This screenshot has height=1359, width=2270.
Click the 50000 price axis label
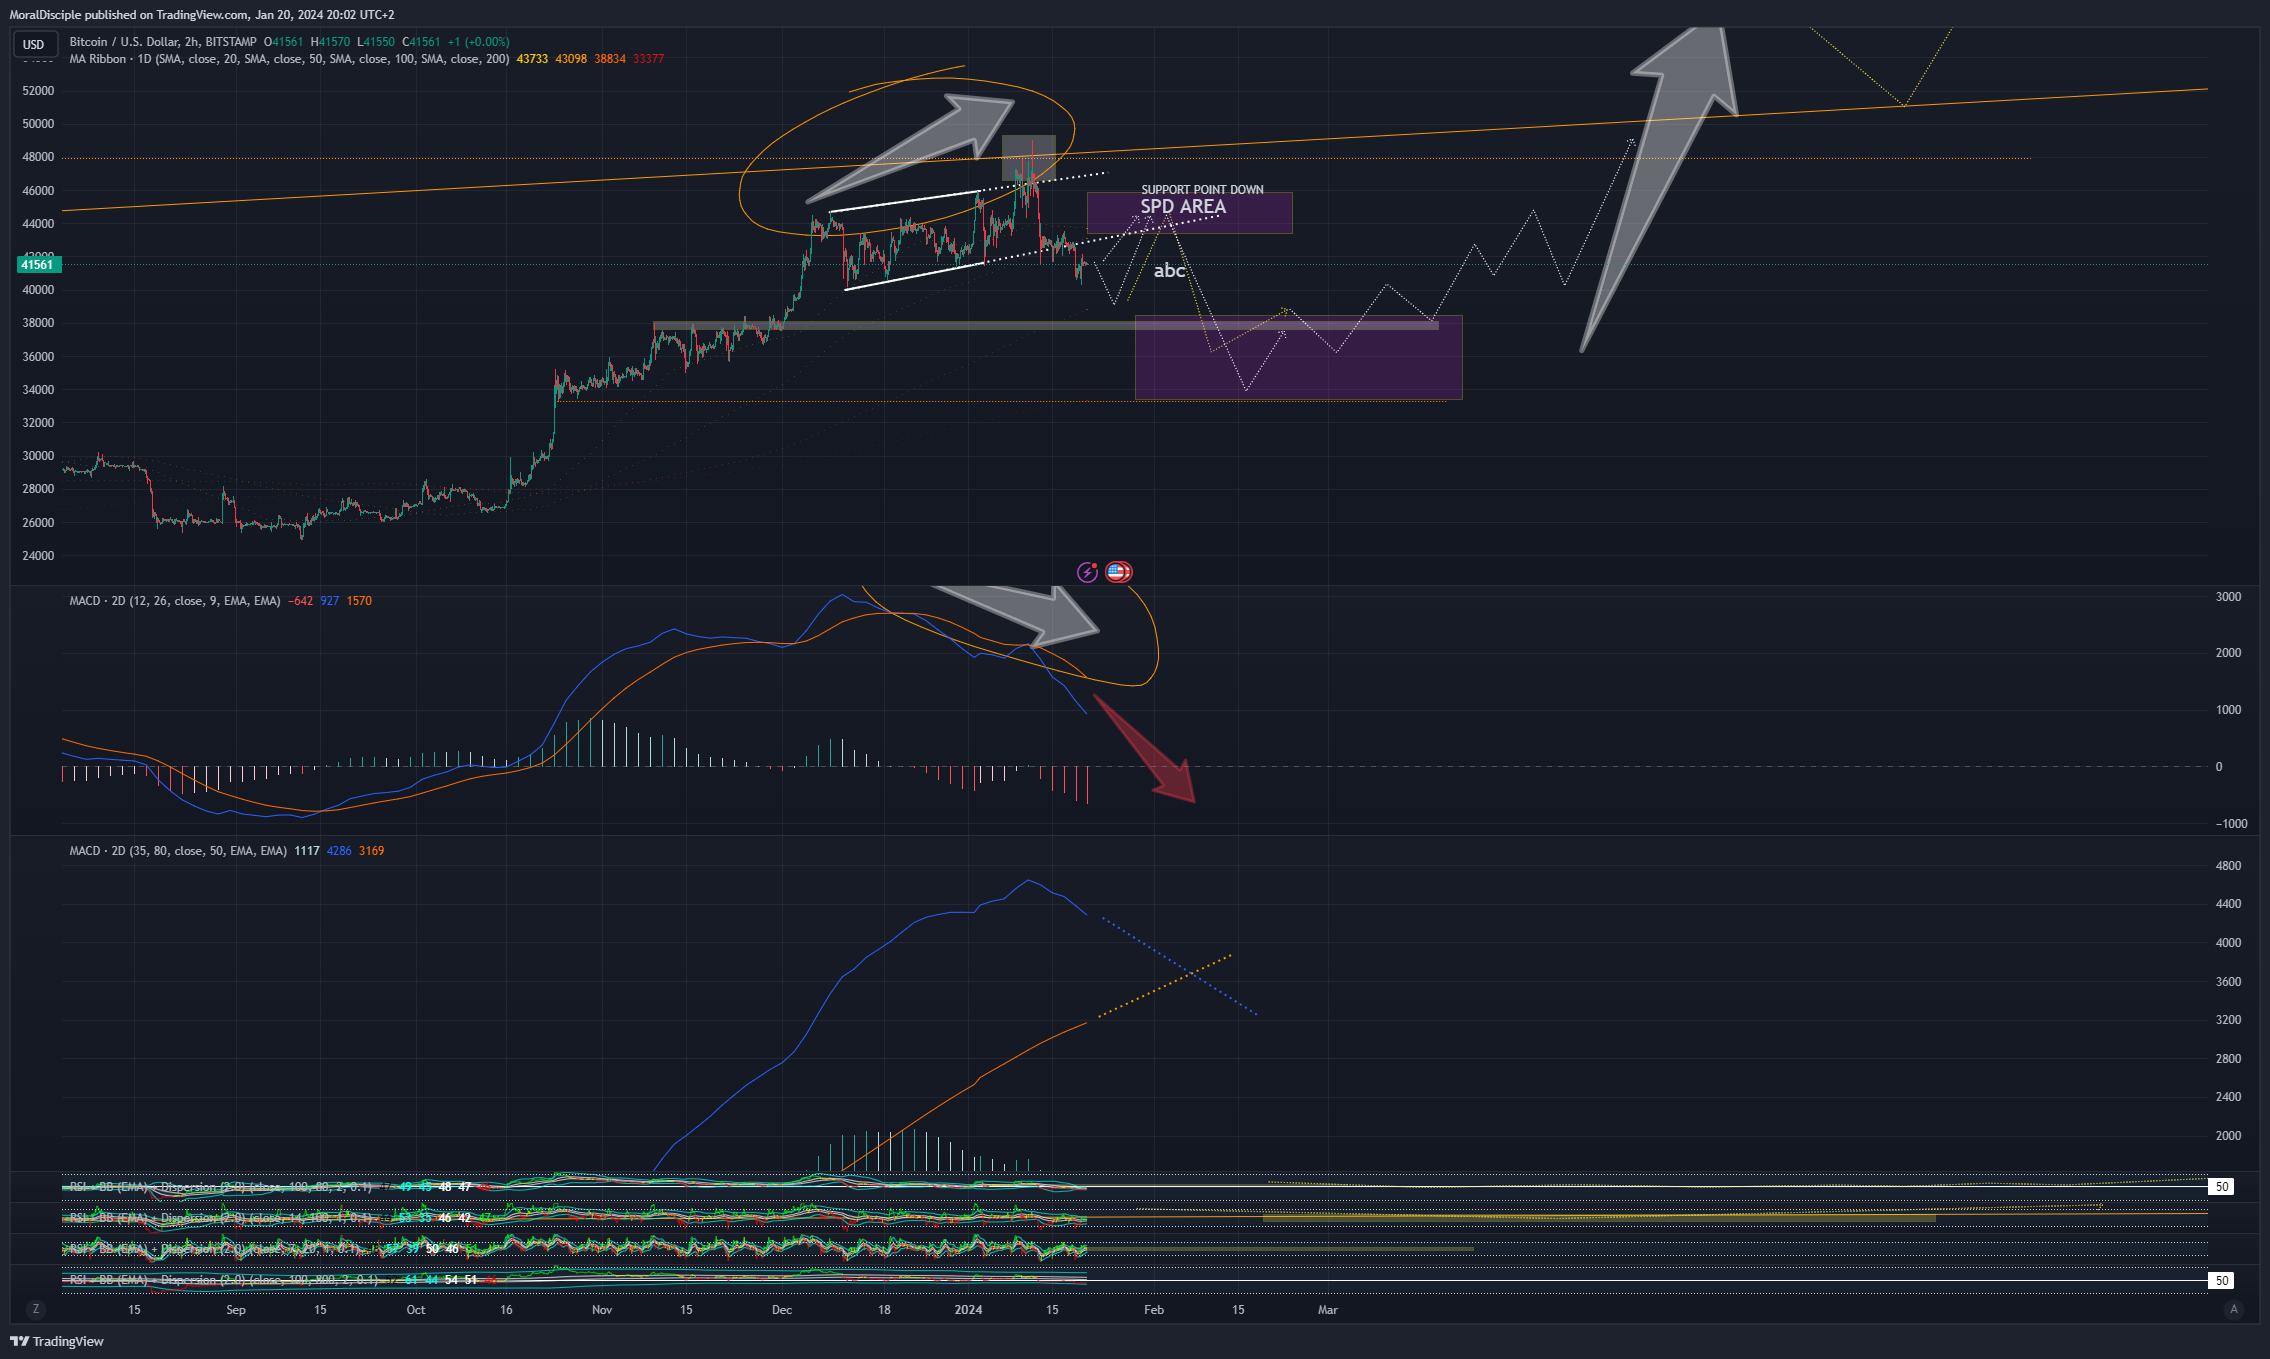(38, 124)
